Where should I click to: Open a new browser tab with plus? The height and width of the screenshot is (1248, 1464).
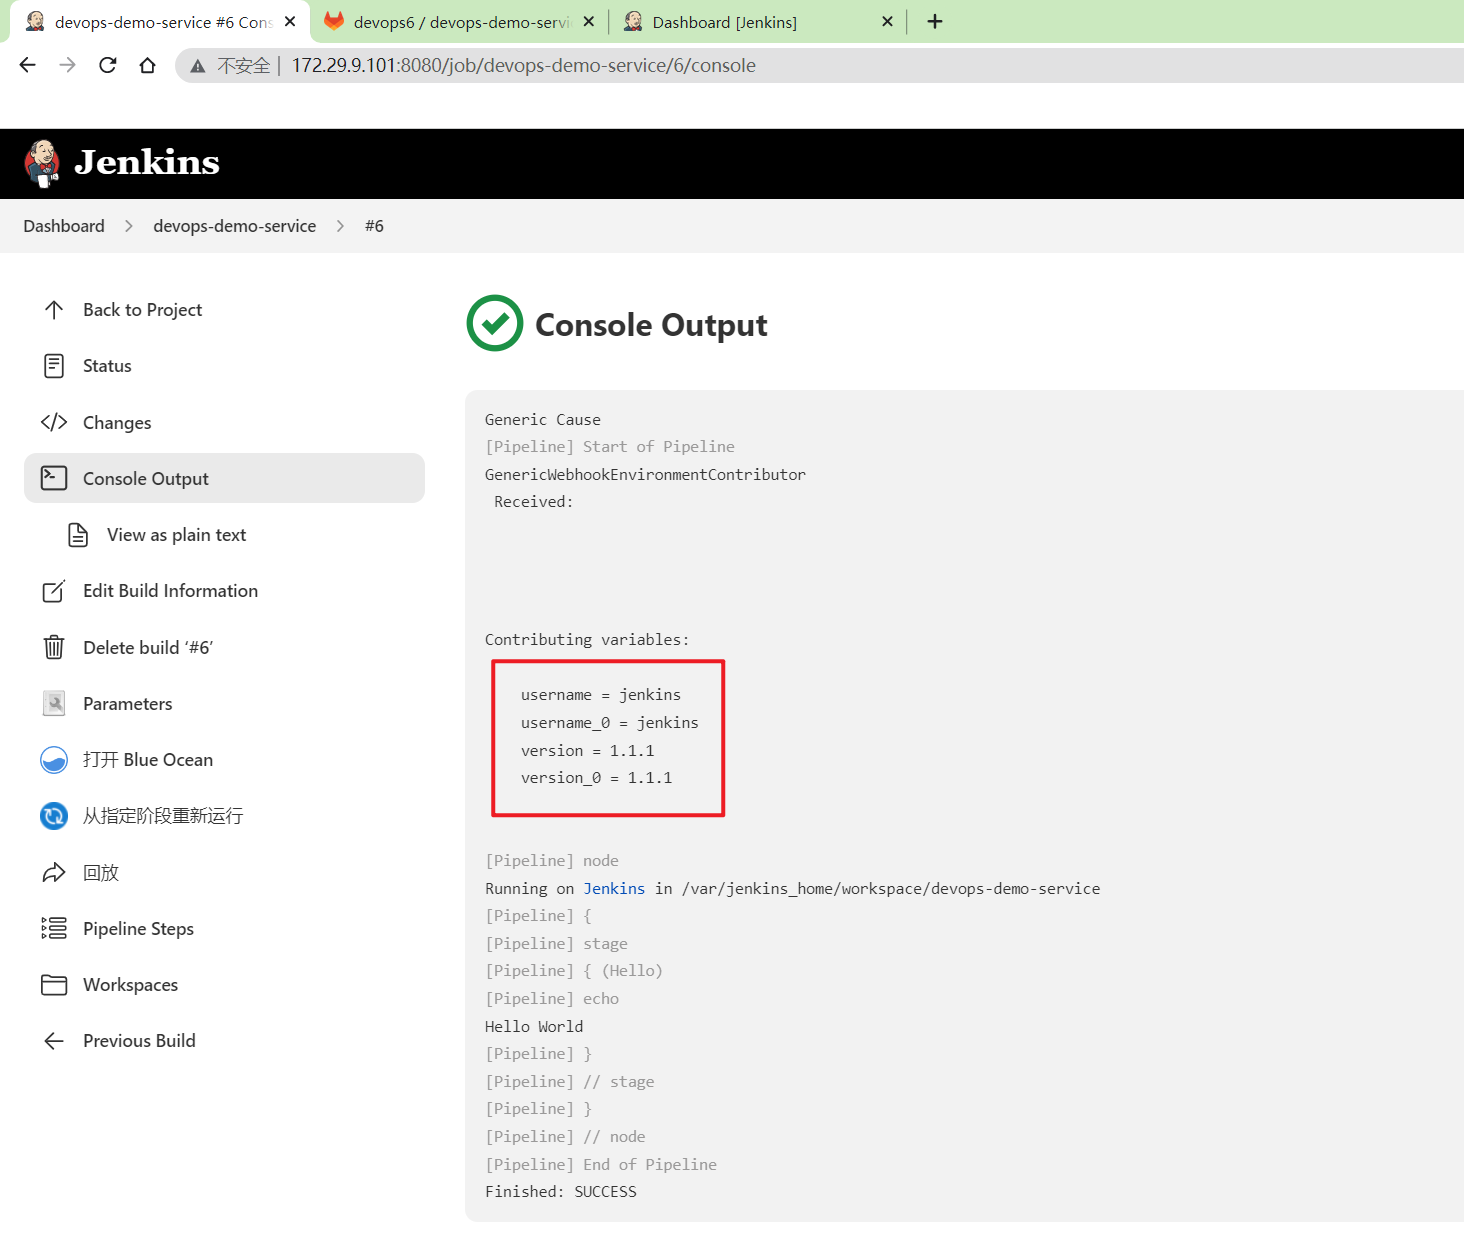[935, 21]
